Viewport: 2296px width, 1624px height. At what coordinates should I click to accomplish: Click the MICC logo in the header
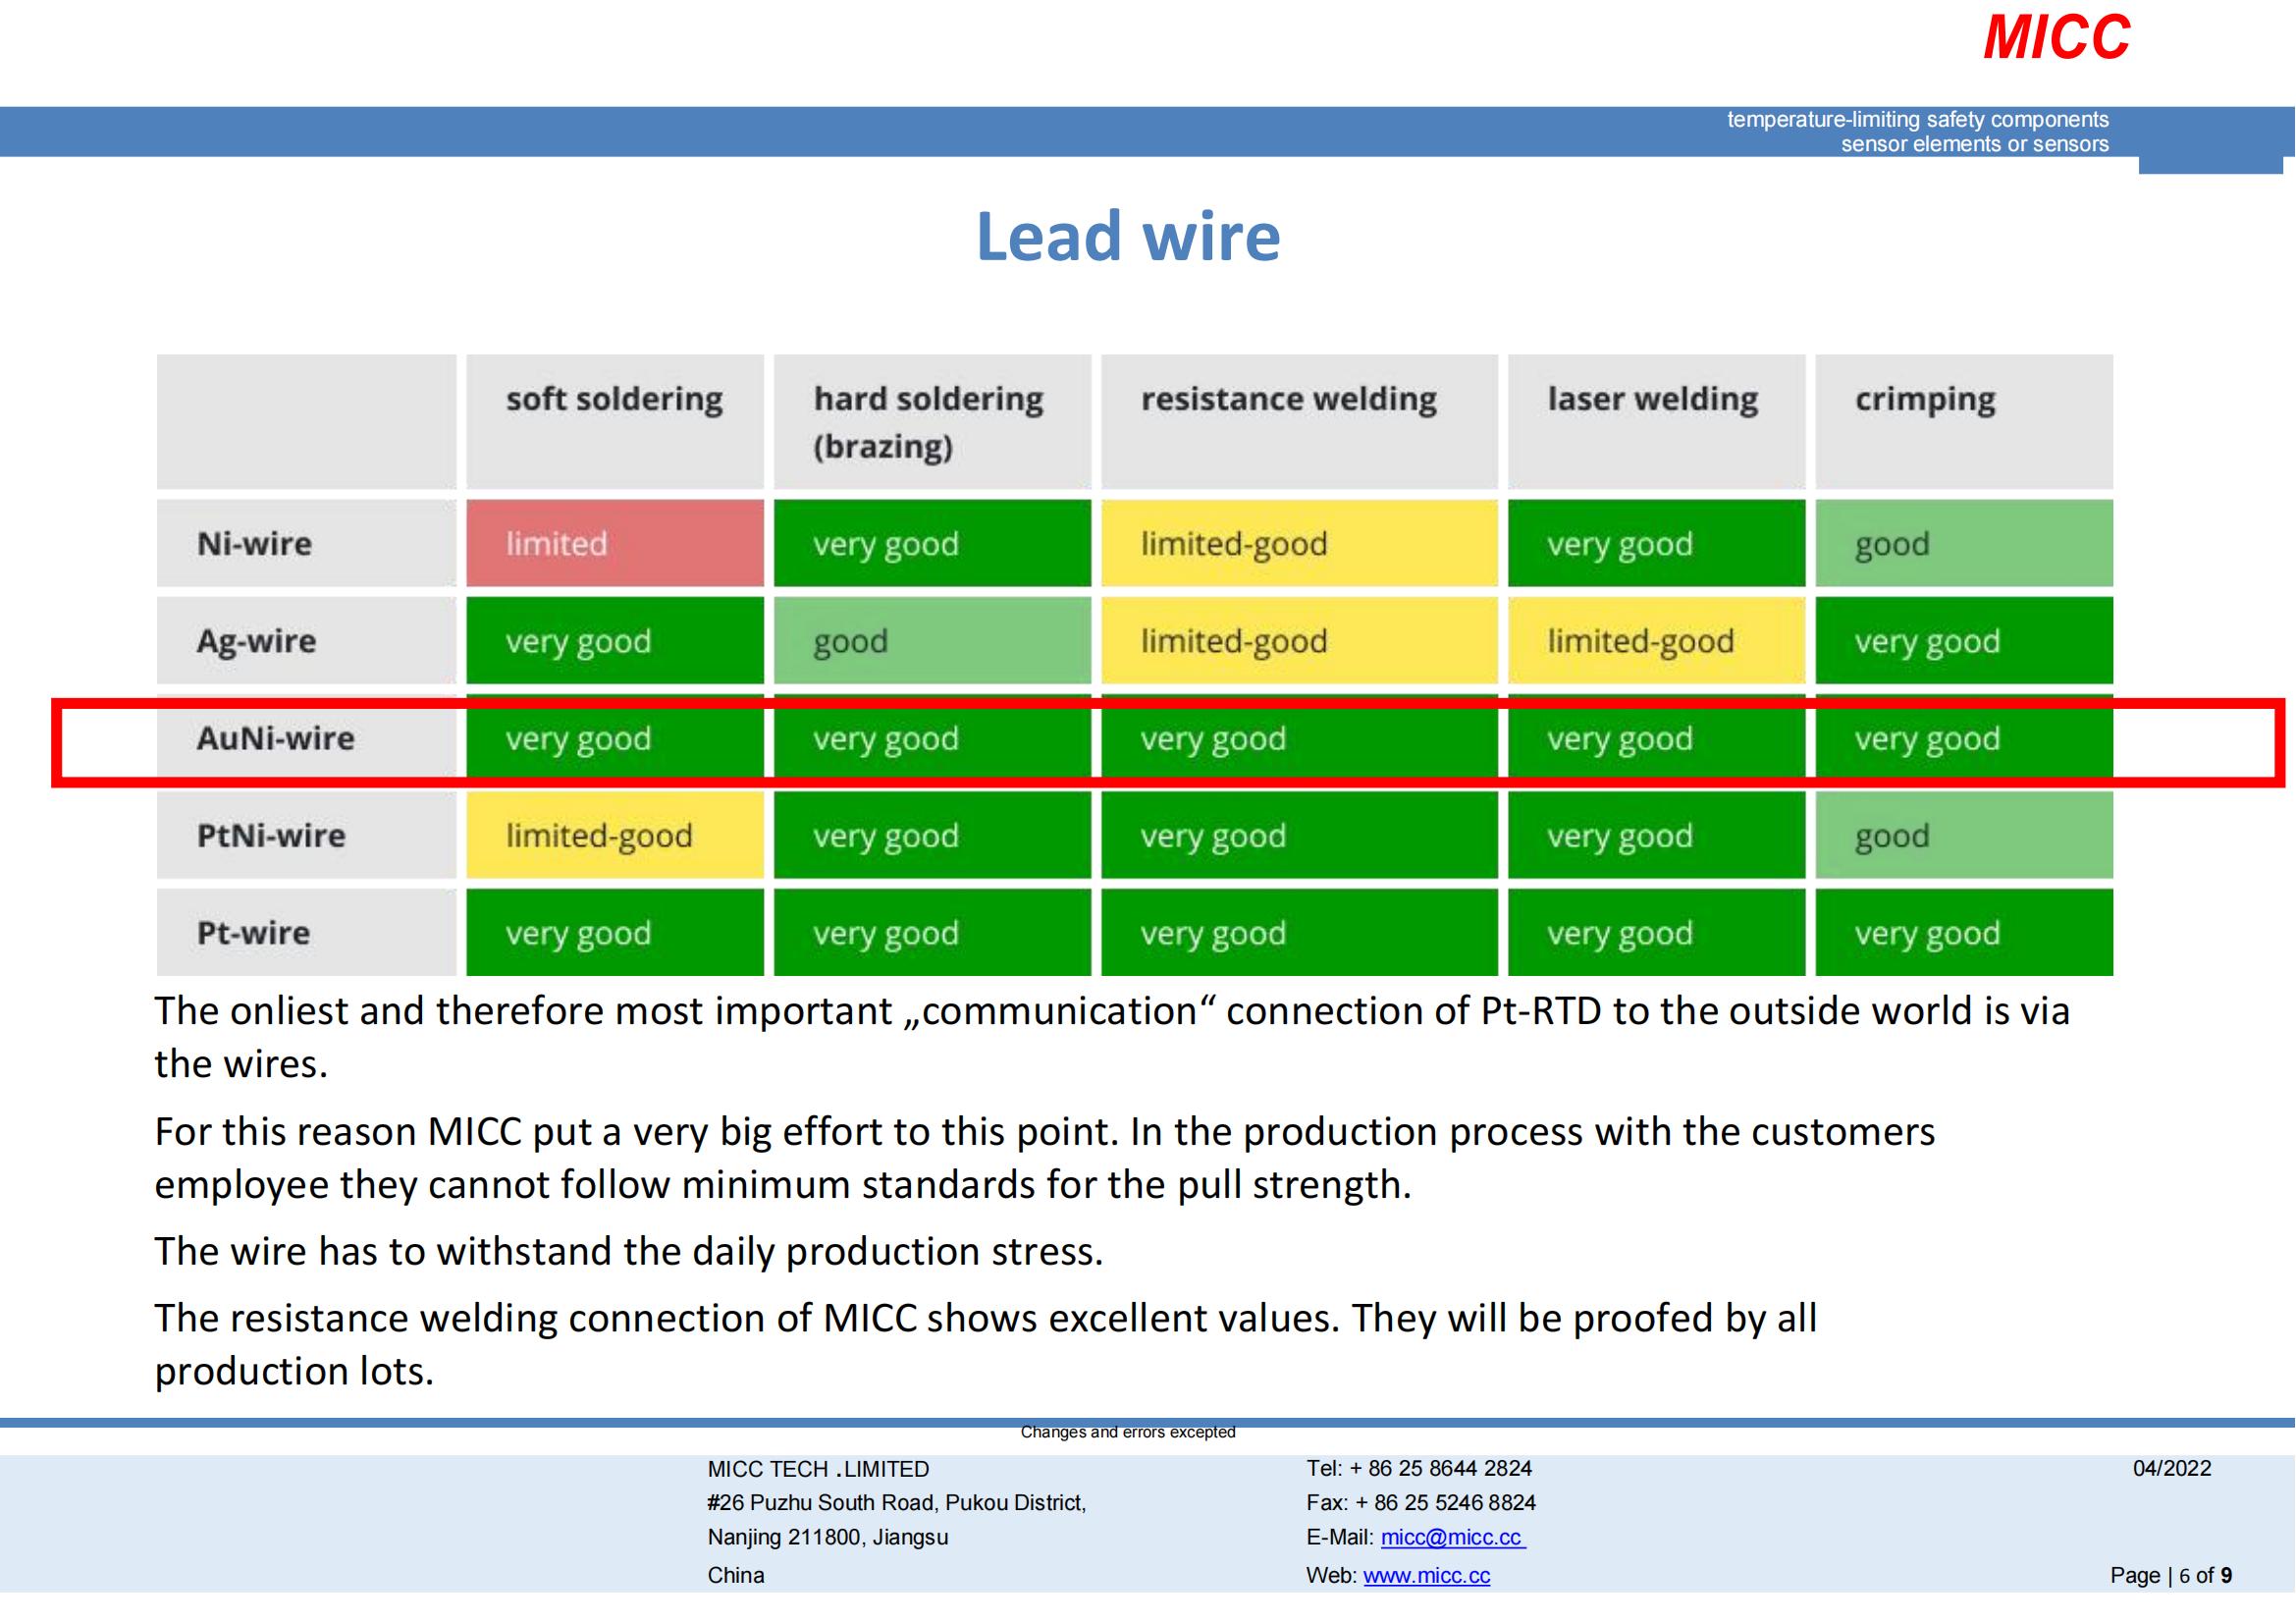[2056, 38]
